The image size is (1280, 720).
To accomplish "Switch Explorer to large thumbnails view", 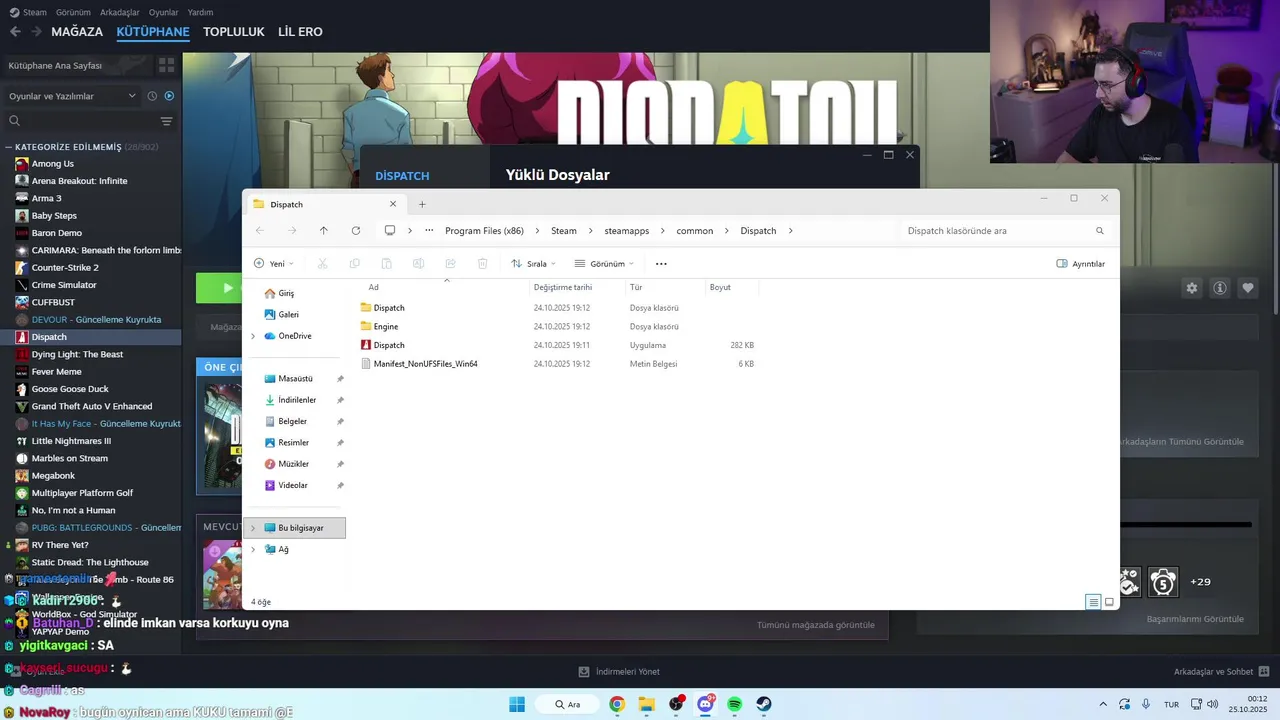I will tap(1109, 602).
